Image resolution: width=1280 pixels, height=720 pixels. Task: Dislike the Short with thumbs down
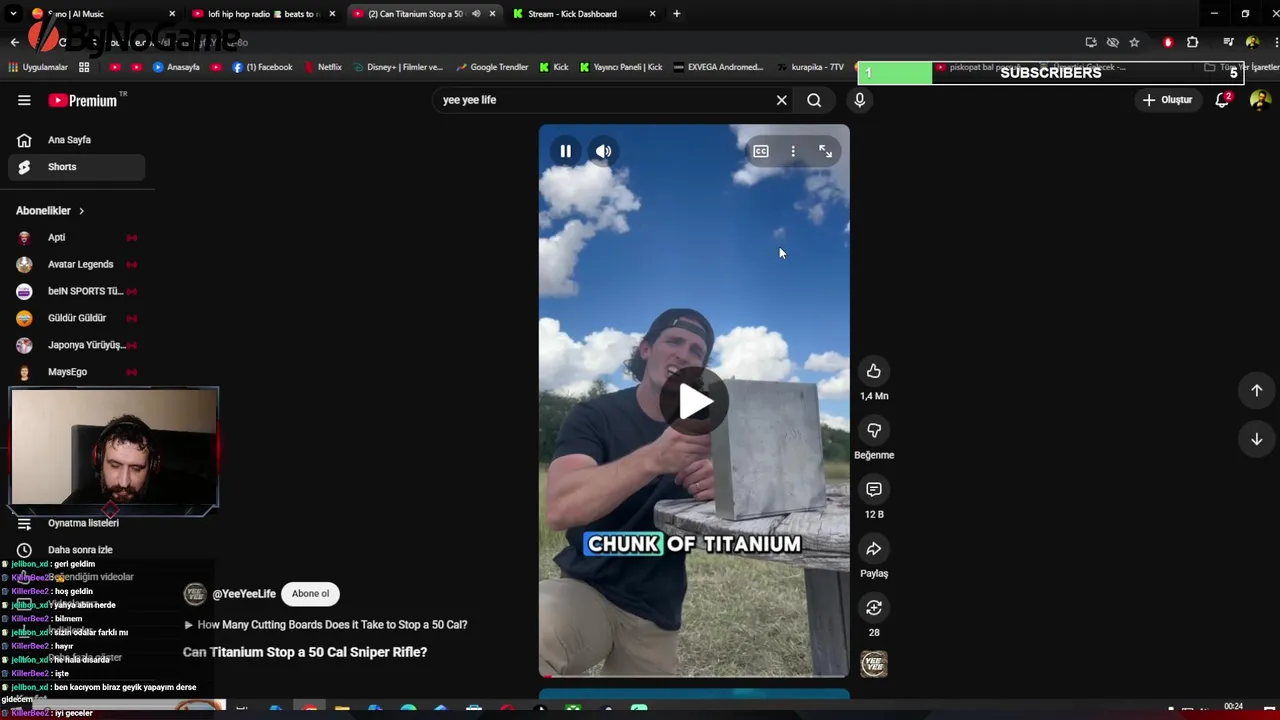point(874,430)
